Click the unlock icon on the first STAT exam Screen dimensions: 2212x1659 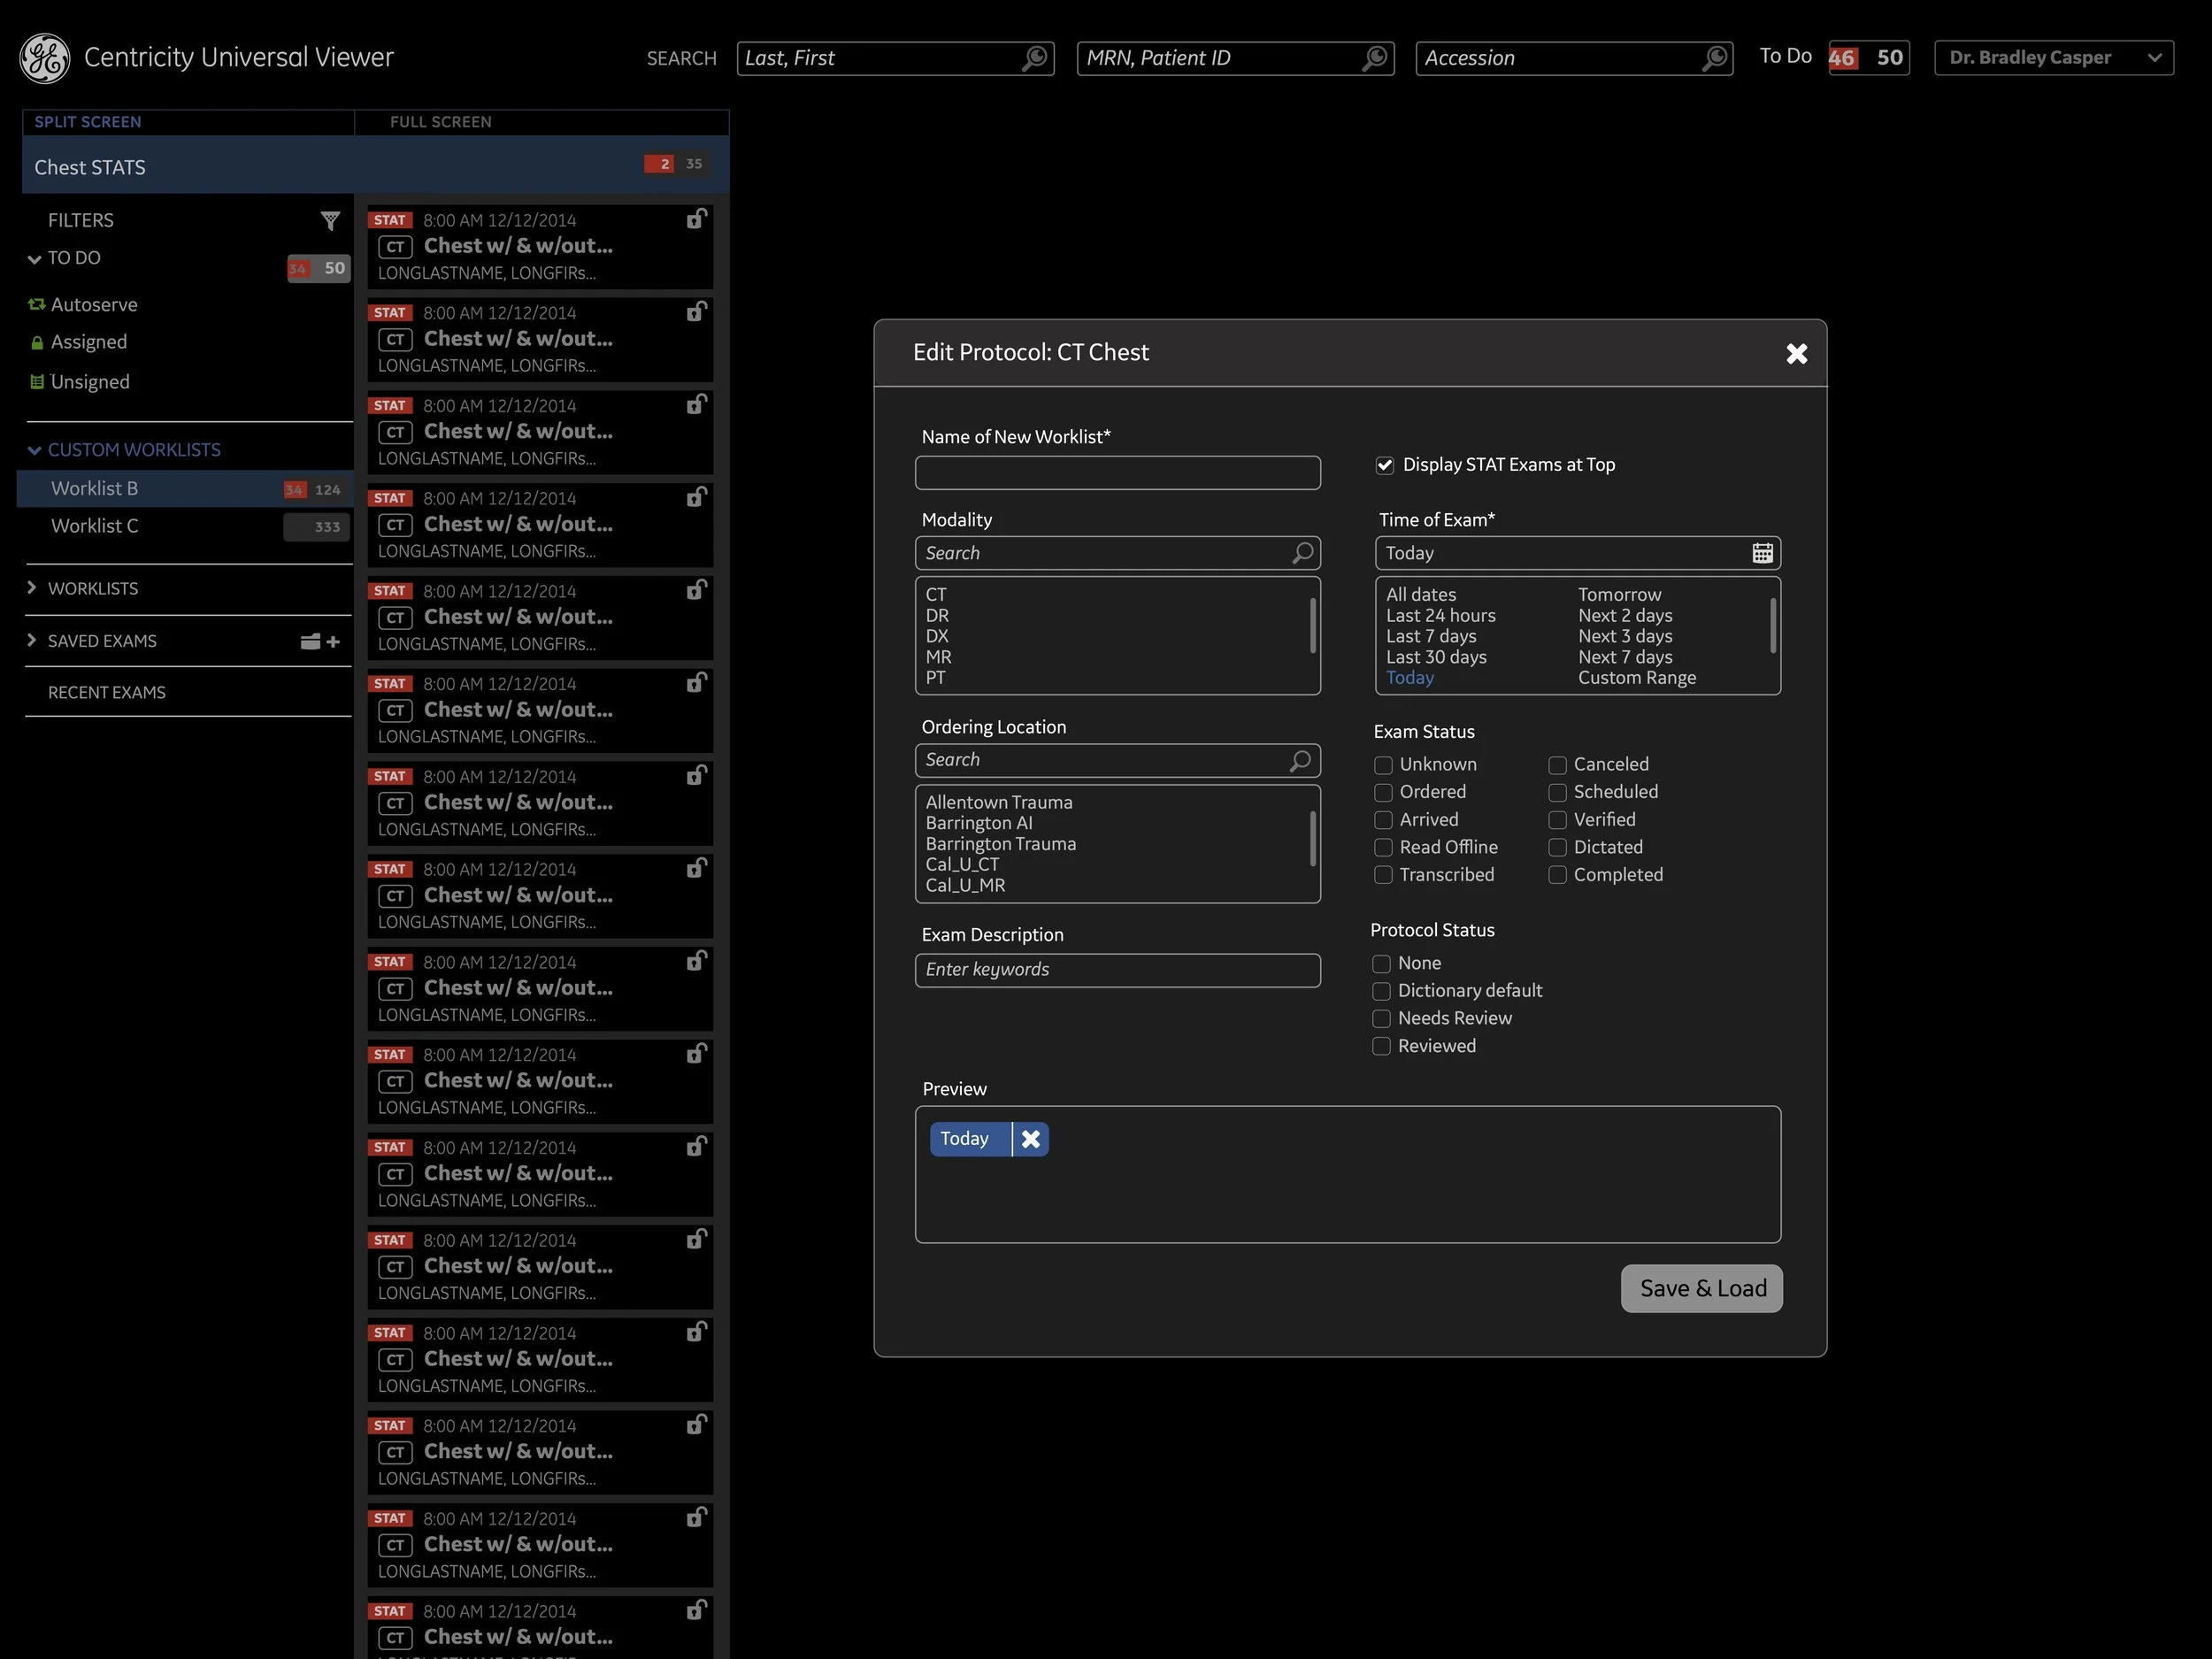[696, 219]
